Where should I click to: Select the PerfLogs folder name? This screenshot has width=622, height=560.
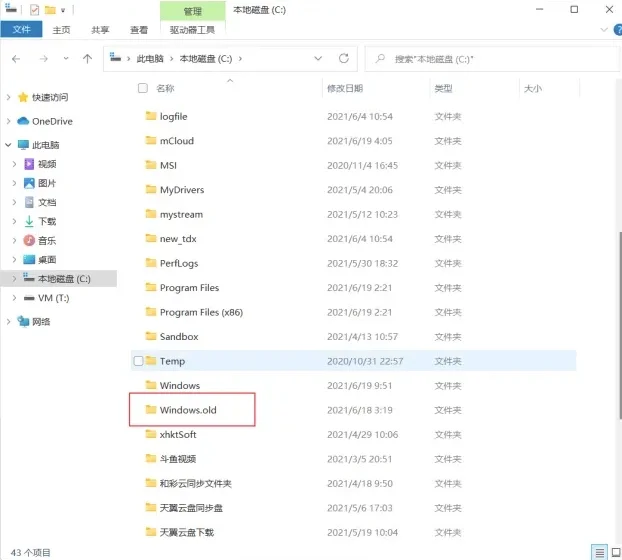179,263
